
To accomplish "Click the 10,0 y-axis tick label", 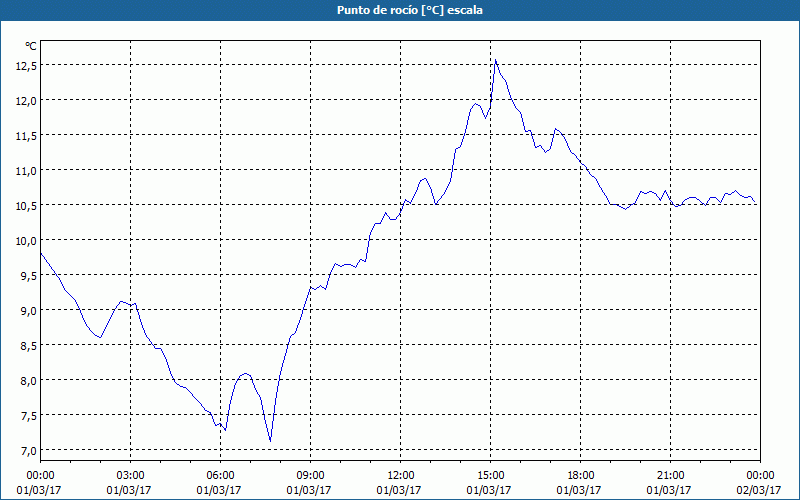I will click(x=25, y=241).
